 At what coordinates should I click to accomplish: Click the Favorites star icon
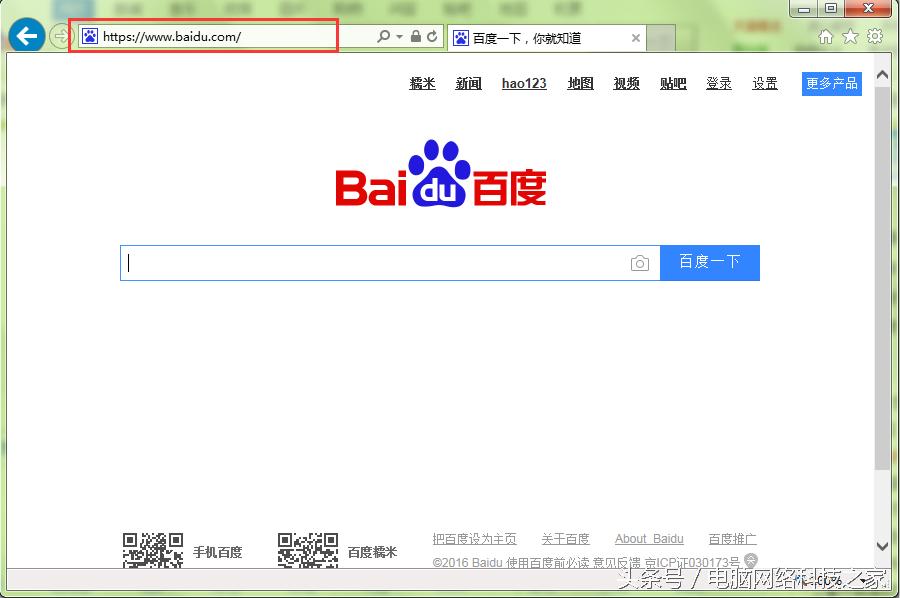850,35
